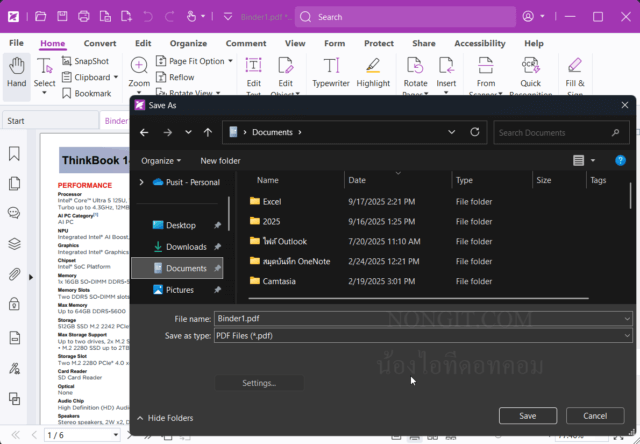The width and height of the screenshot is (640, 444).
Task: Switch to the Organize ribbon tab
Action: (188, 43)
